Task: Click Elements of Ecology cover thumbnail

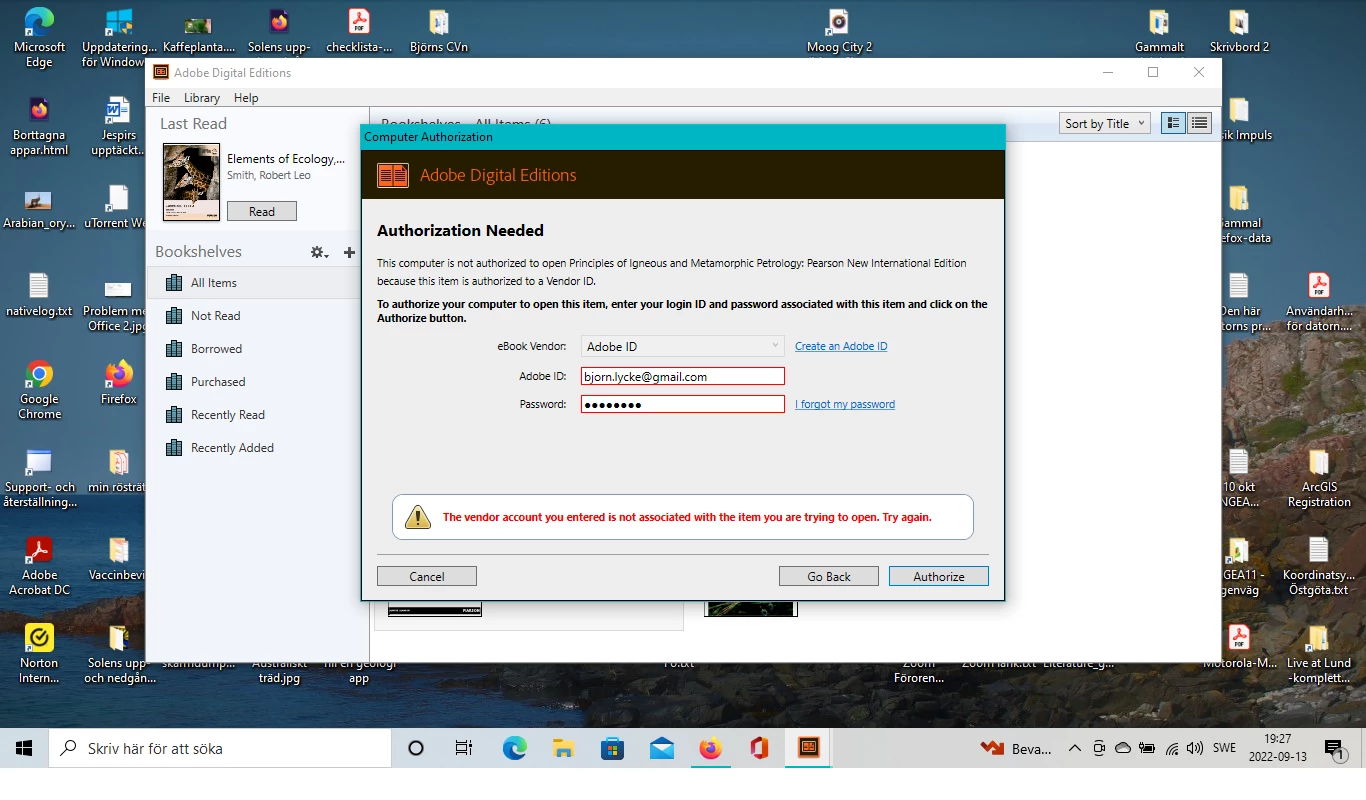Action: [x=191, y=182]
